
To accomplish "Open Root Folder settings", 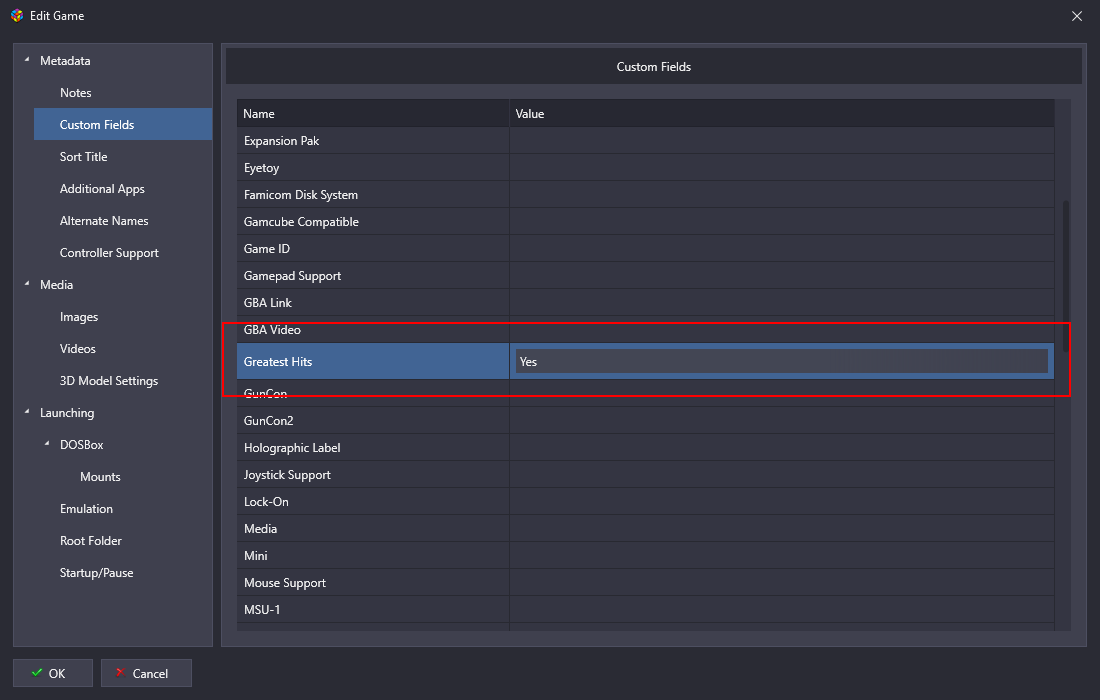I will point(90,541).
